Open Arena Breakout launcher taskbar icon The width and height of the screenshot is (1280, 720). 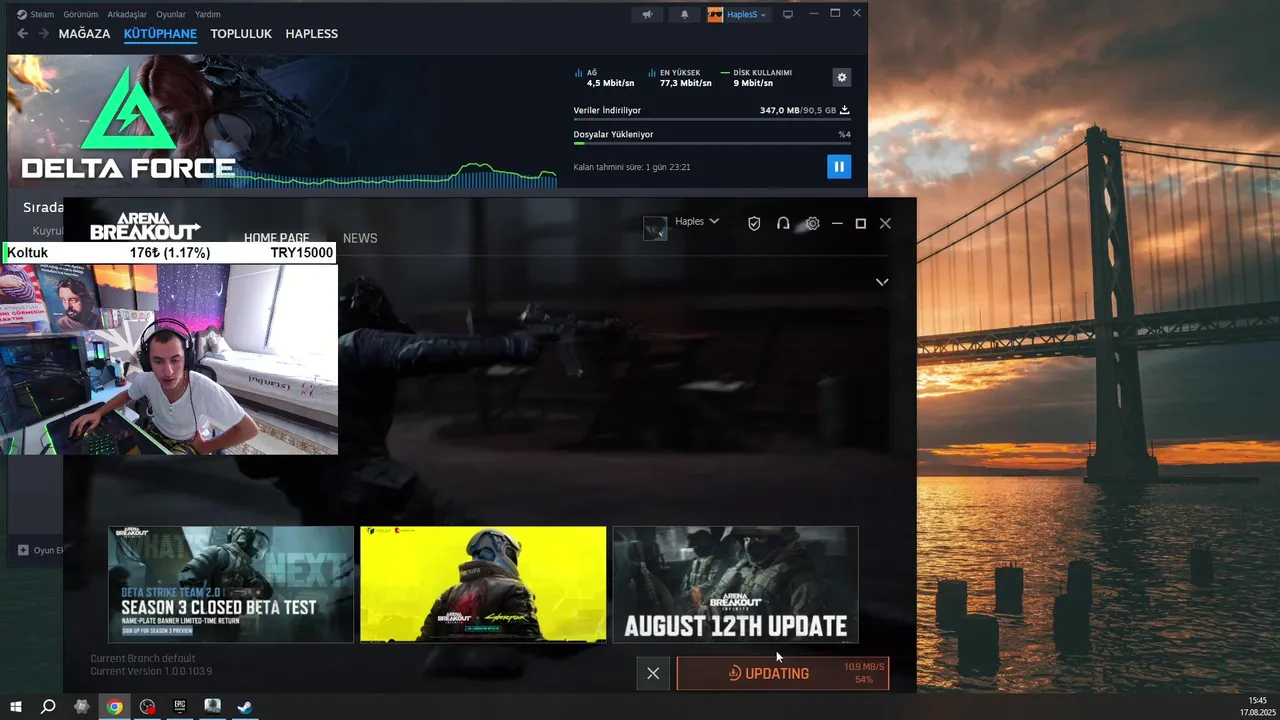click(x=213, y=707)
